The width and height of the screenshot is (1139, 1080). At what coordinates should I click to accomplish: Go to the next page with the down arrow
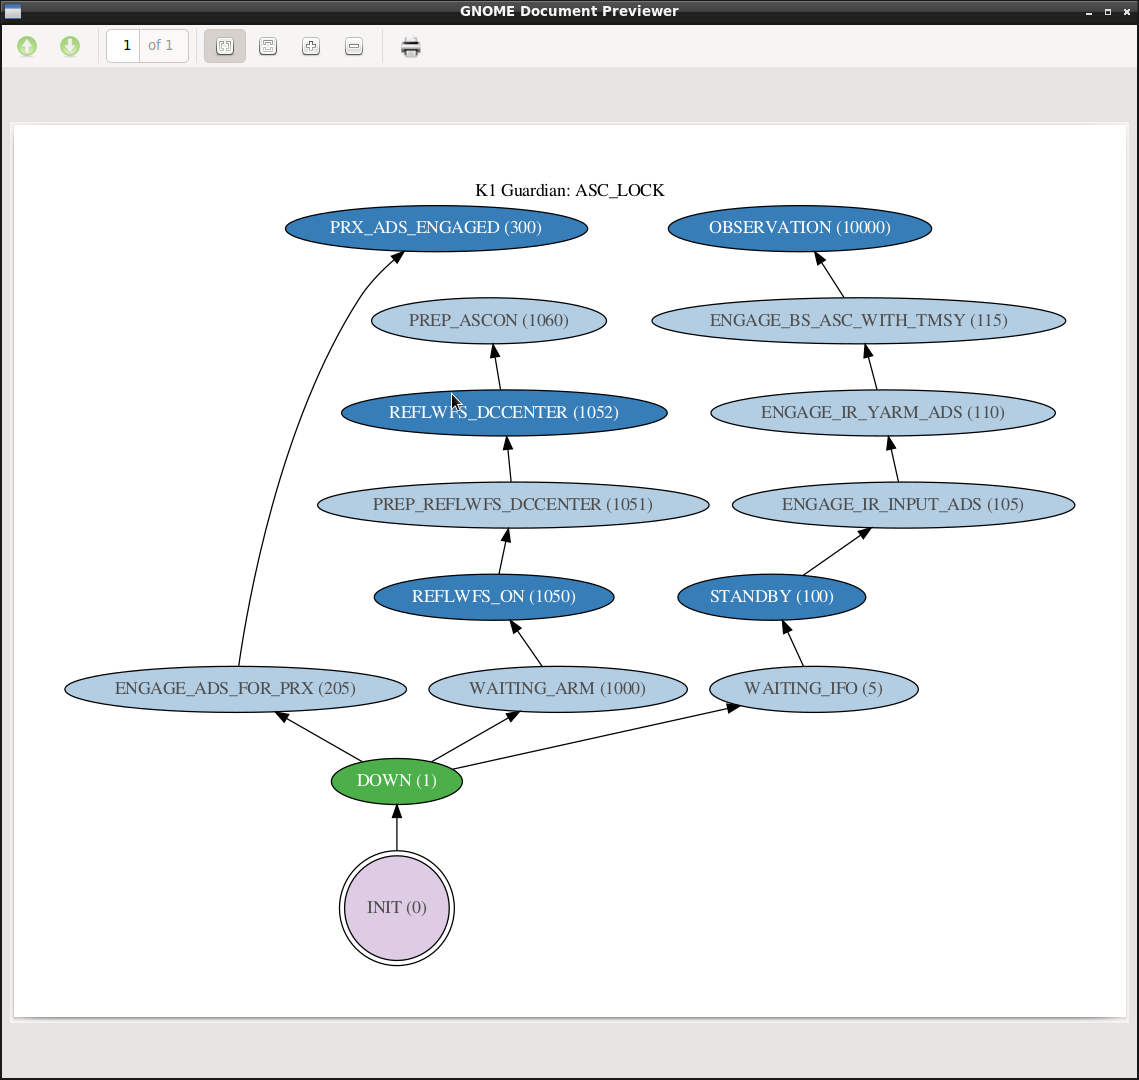coord(70,46)
